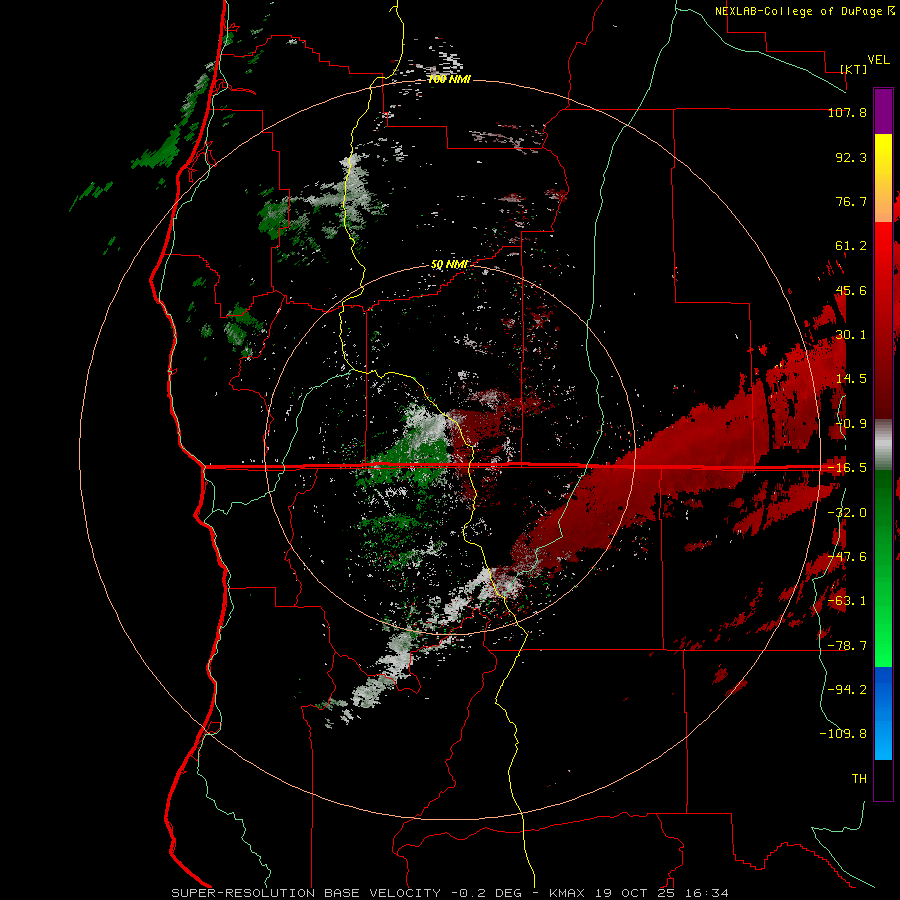
Task: Select the 61.2 velocity scale value
Action: tap(851, 246)
